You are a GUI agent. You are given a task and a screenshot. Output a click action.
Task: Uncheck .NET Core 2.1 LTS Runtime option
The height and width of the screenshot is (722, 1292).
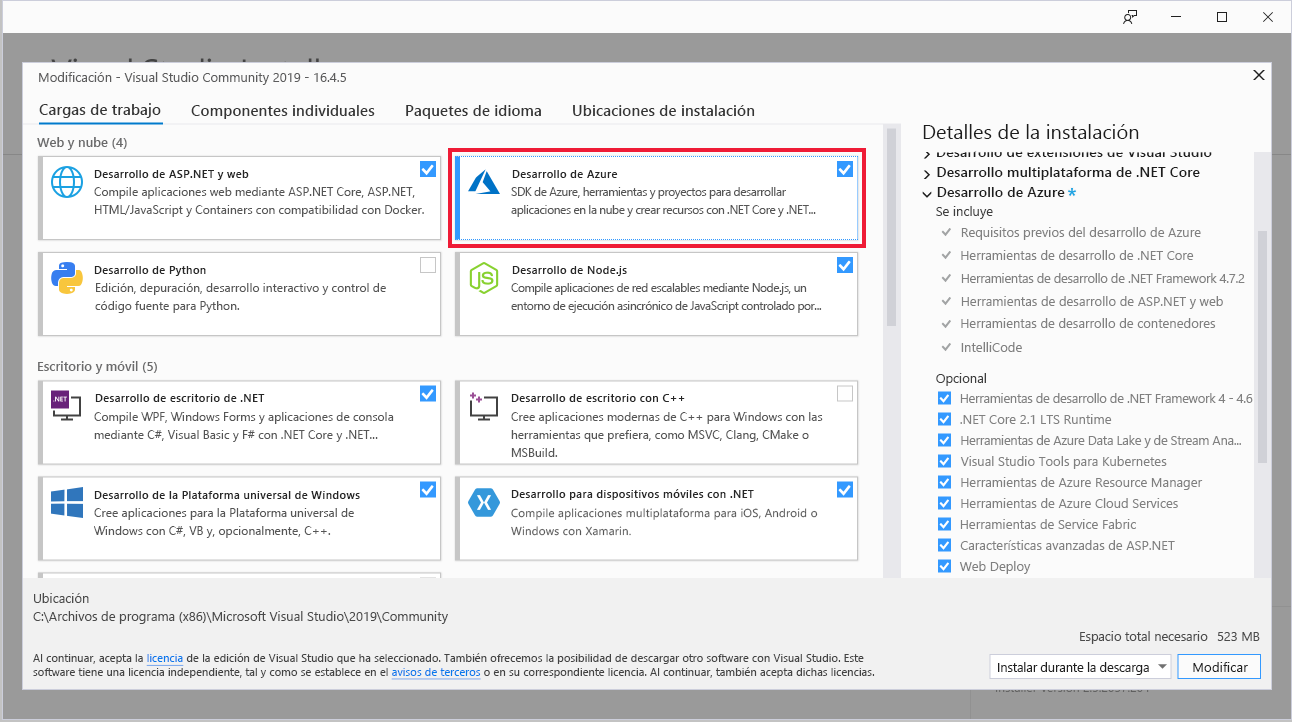(x=944, y=419)
